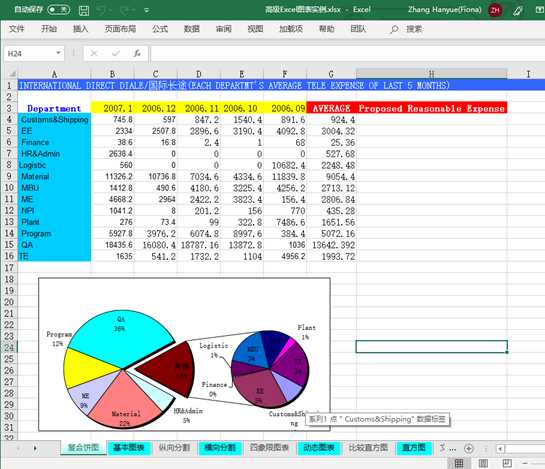Click the Logistic data label in chart
Screen dimensions: 545x469
[x=213, y=350]
